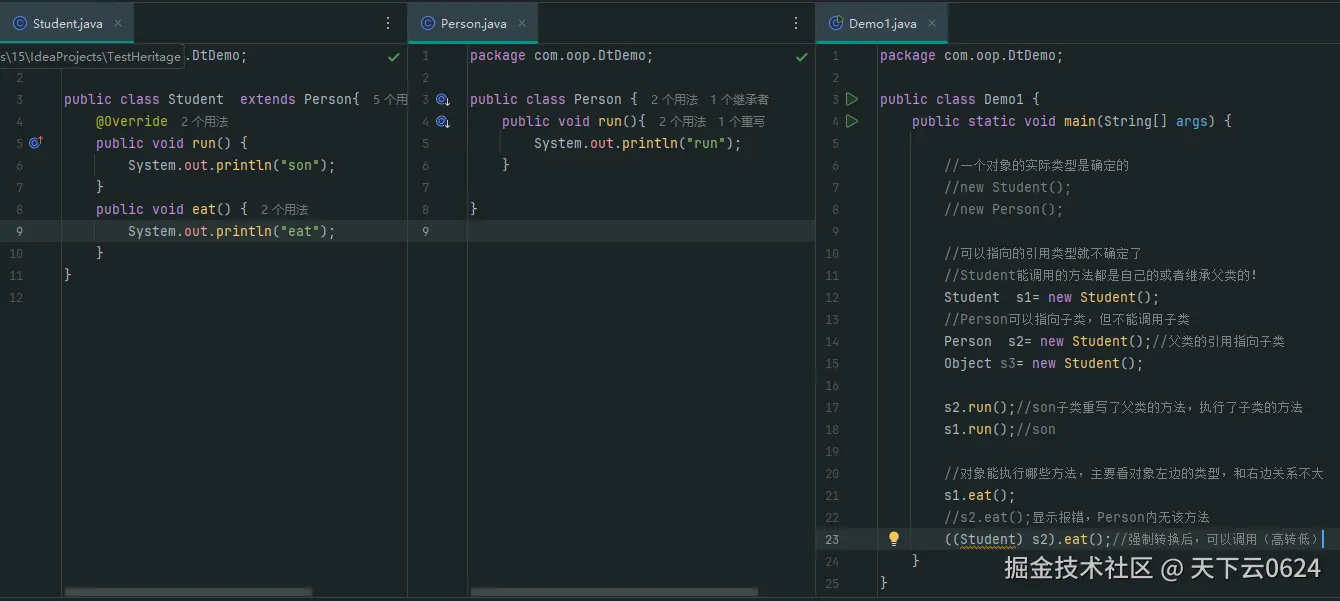Click the System.out.println("son") line
The width and height of the screenshot is (1340, 601).
pos(232,165)
